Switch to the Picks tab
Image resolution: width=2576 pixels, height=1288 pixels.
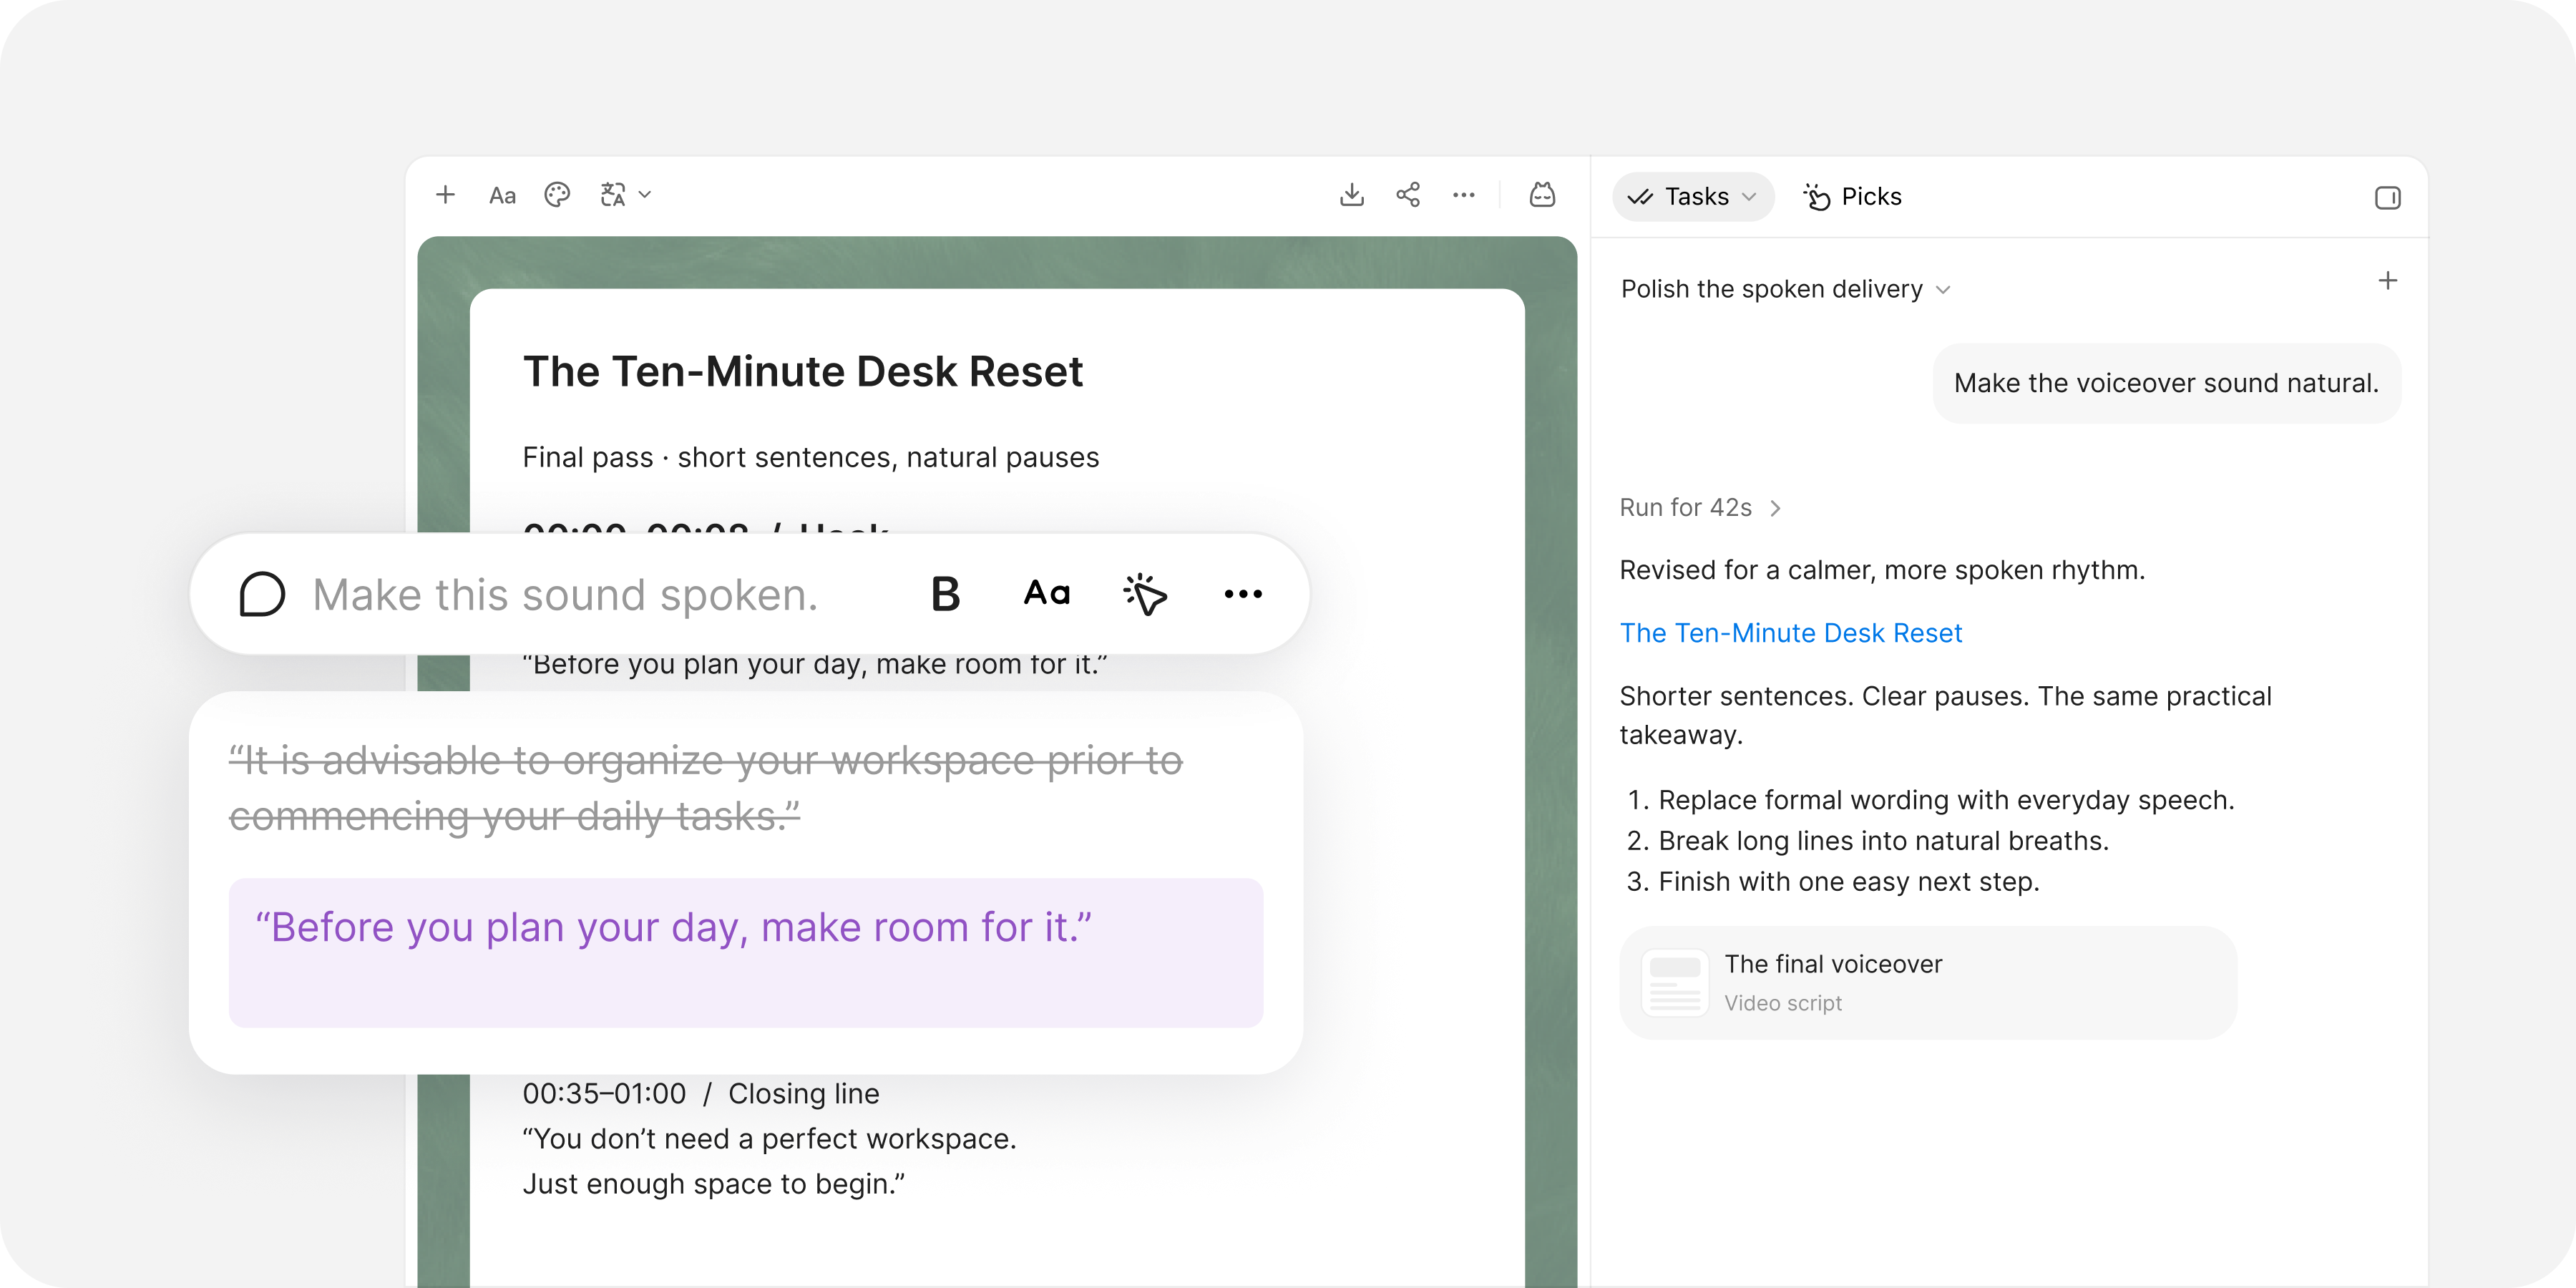tap(1853, 197)
